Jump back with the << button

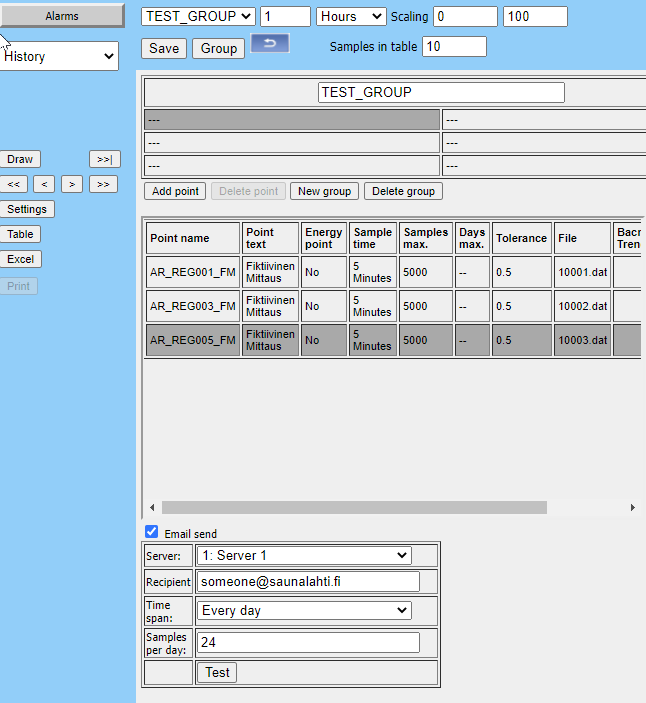coord(13,184)
